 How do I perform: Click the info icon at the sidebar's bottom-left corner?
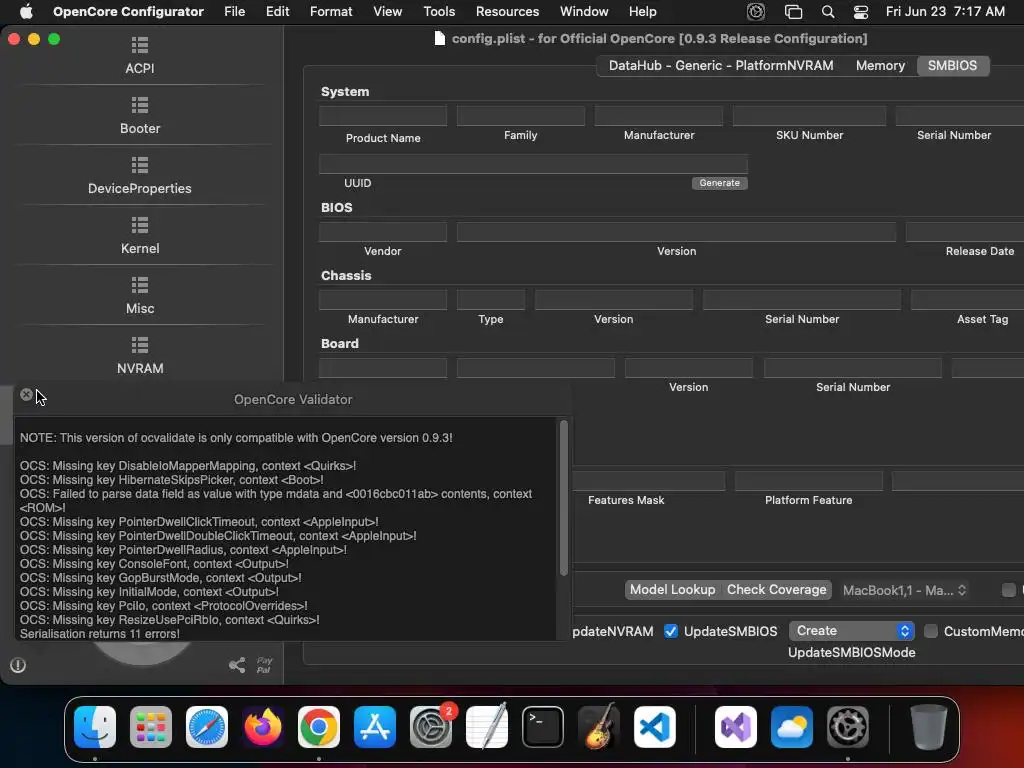(x=18, y=665)
